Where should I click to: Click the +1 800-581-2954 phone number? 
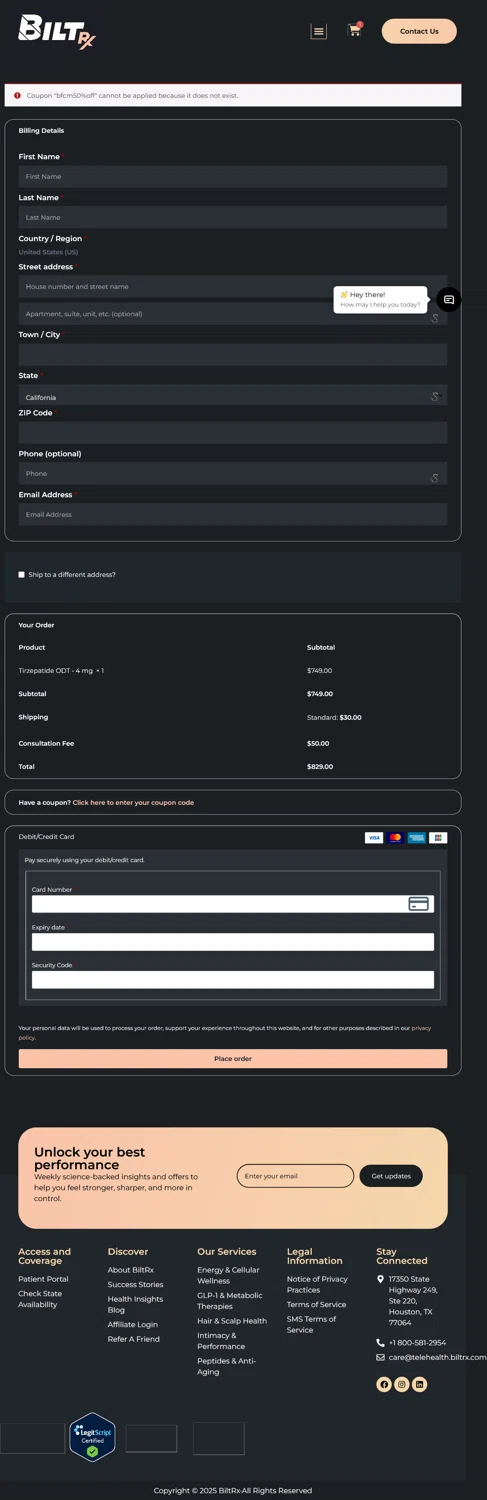(x=417, y=1343)
